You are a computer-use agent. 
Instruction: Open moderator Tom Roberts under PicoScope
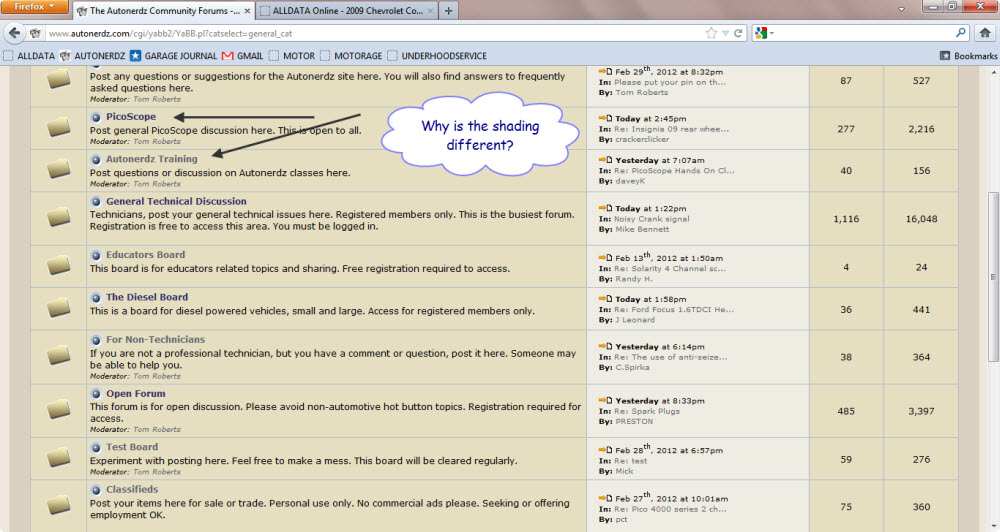coord(157,142)
